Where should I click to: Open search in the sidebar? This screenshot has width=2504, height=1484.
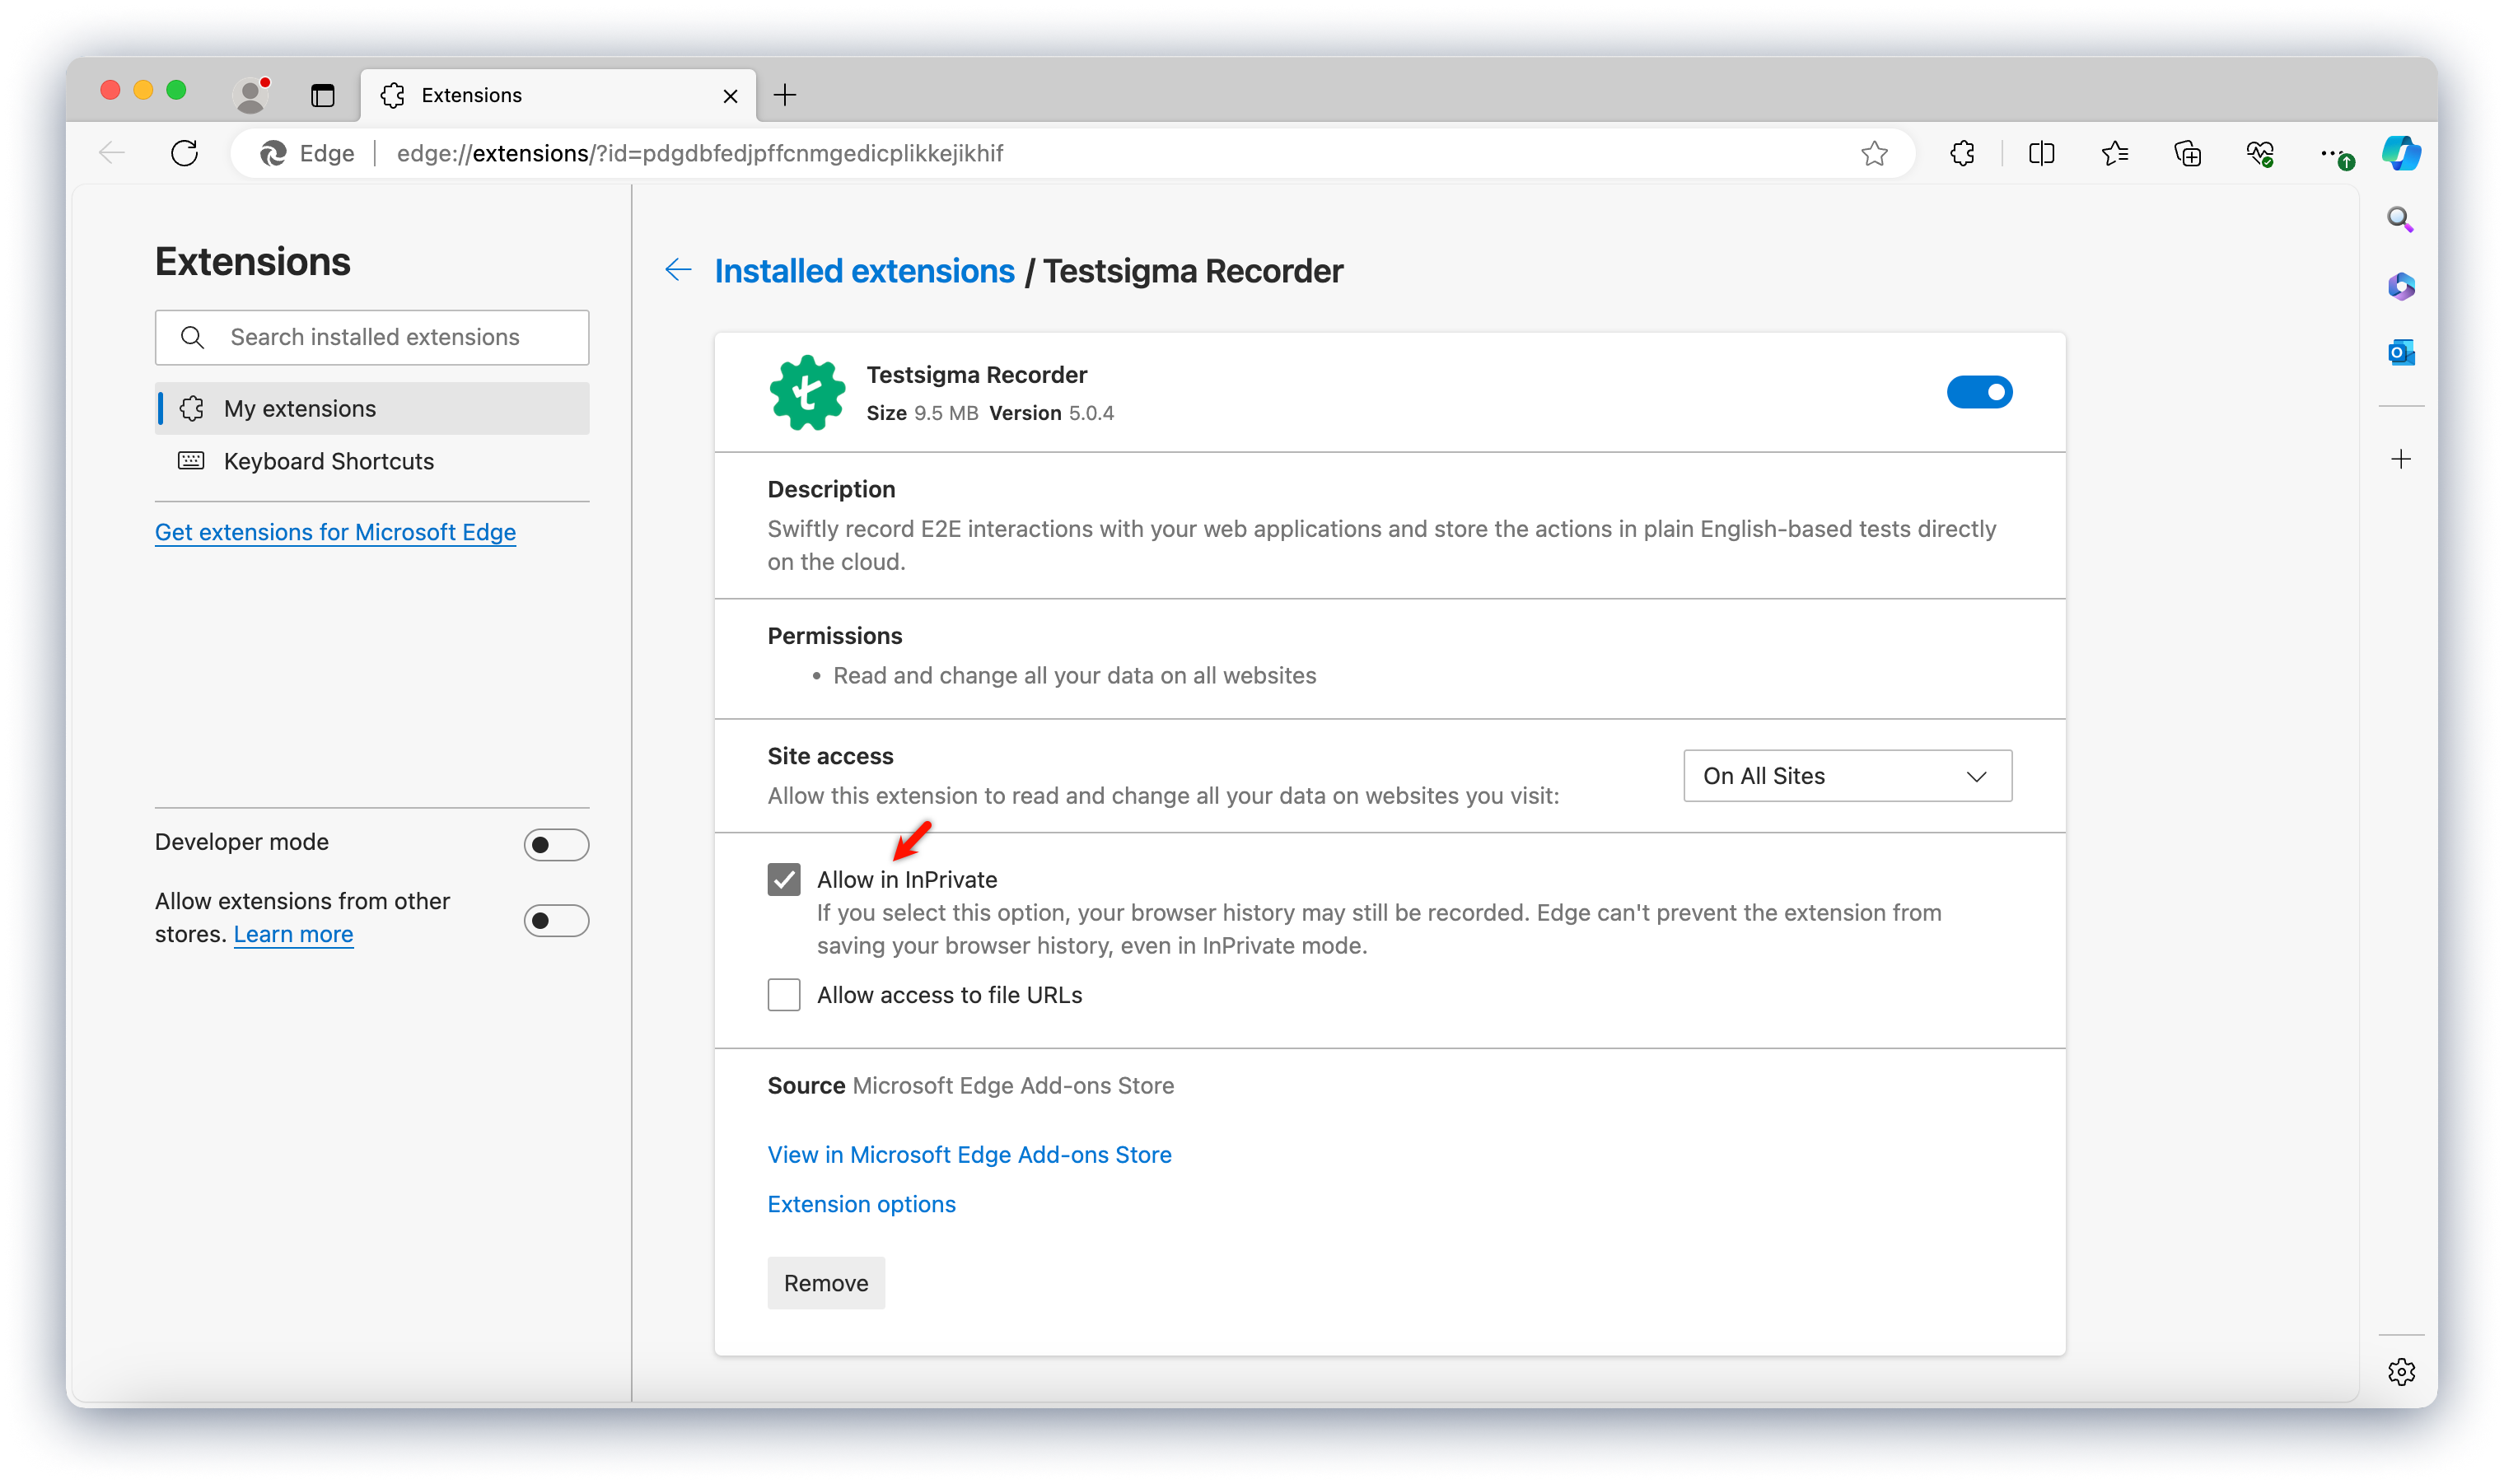[2401, 219]
